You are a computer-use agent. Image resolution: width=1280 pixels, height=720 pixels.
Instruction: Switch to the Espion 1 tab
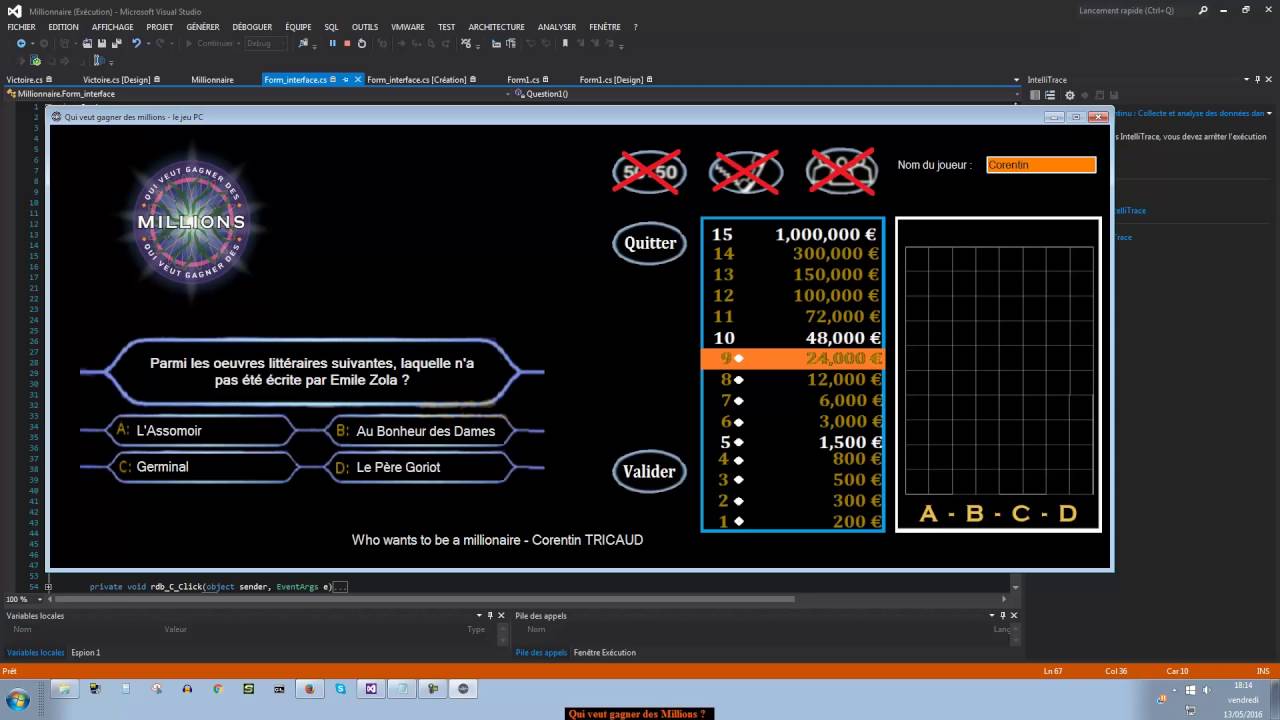(x=85, y=653)
